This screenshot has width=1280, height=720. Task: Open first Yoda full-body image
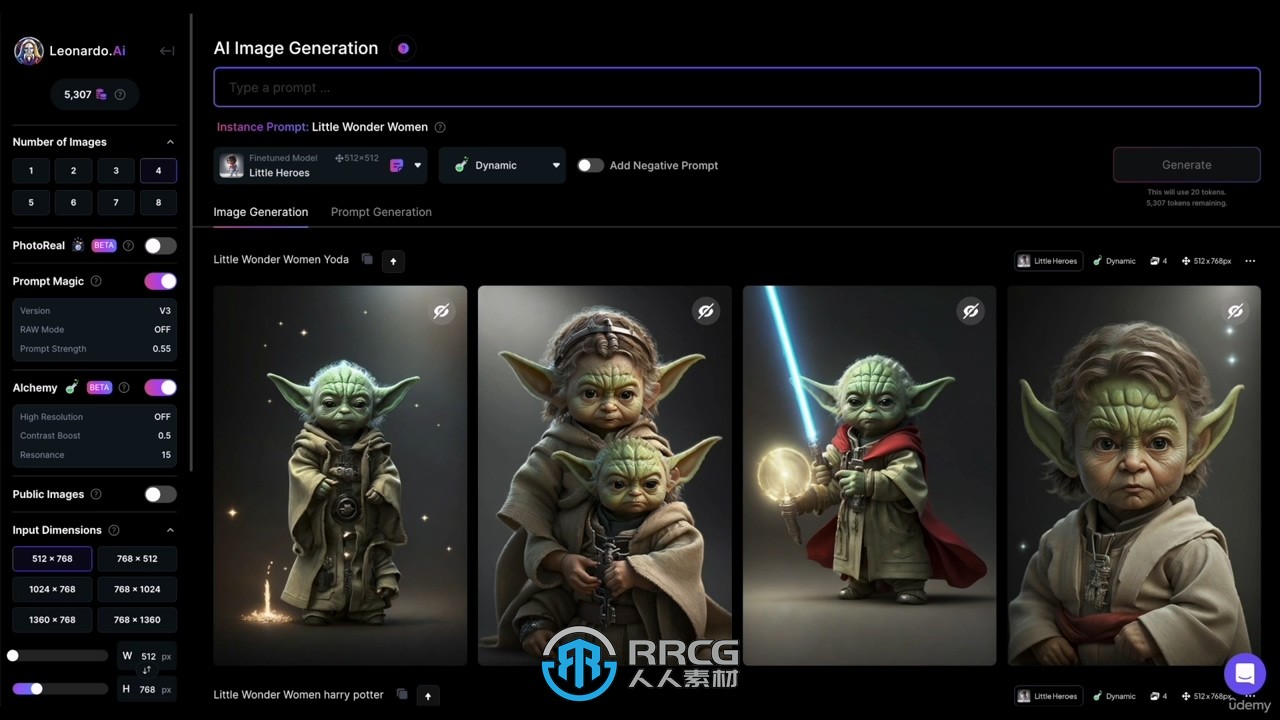(x=340, y=475)
